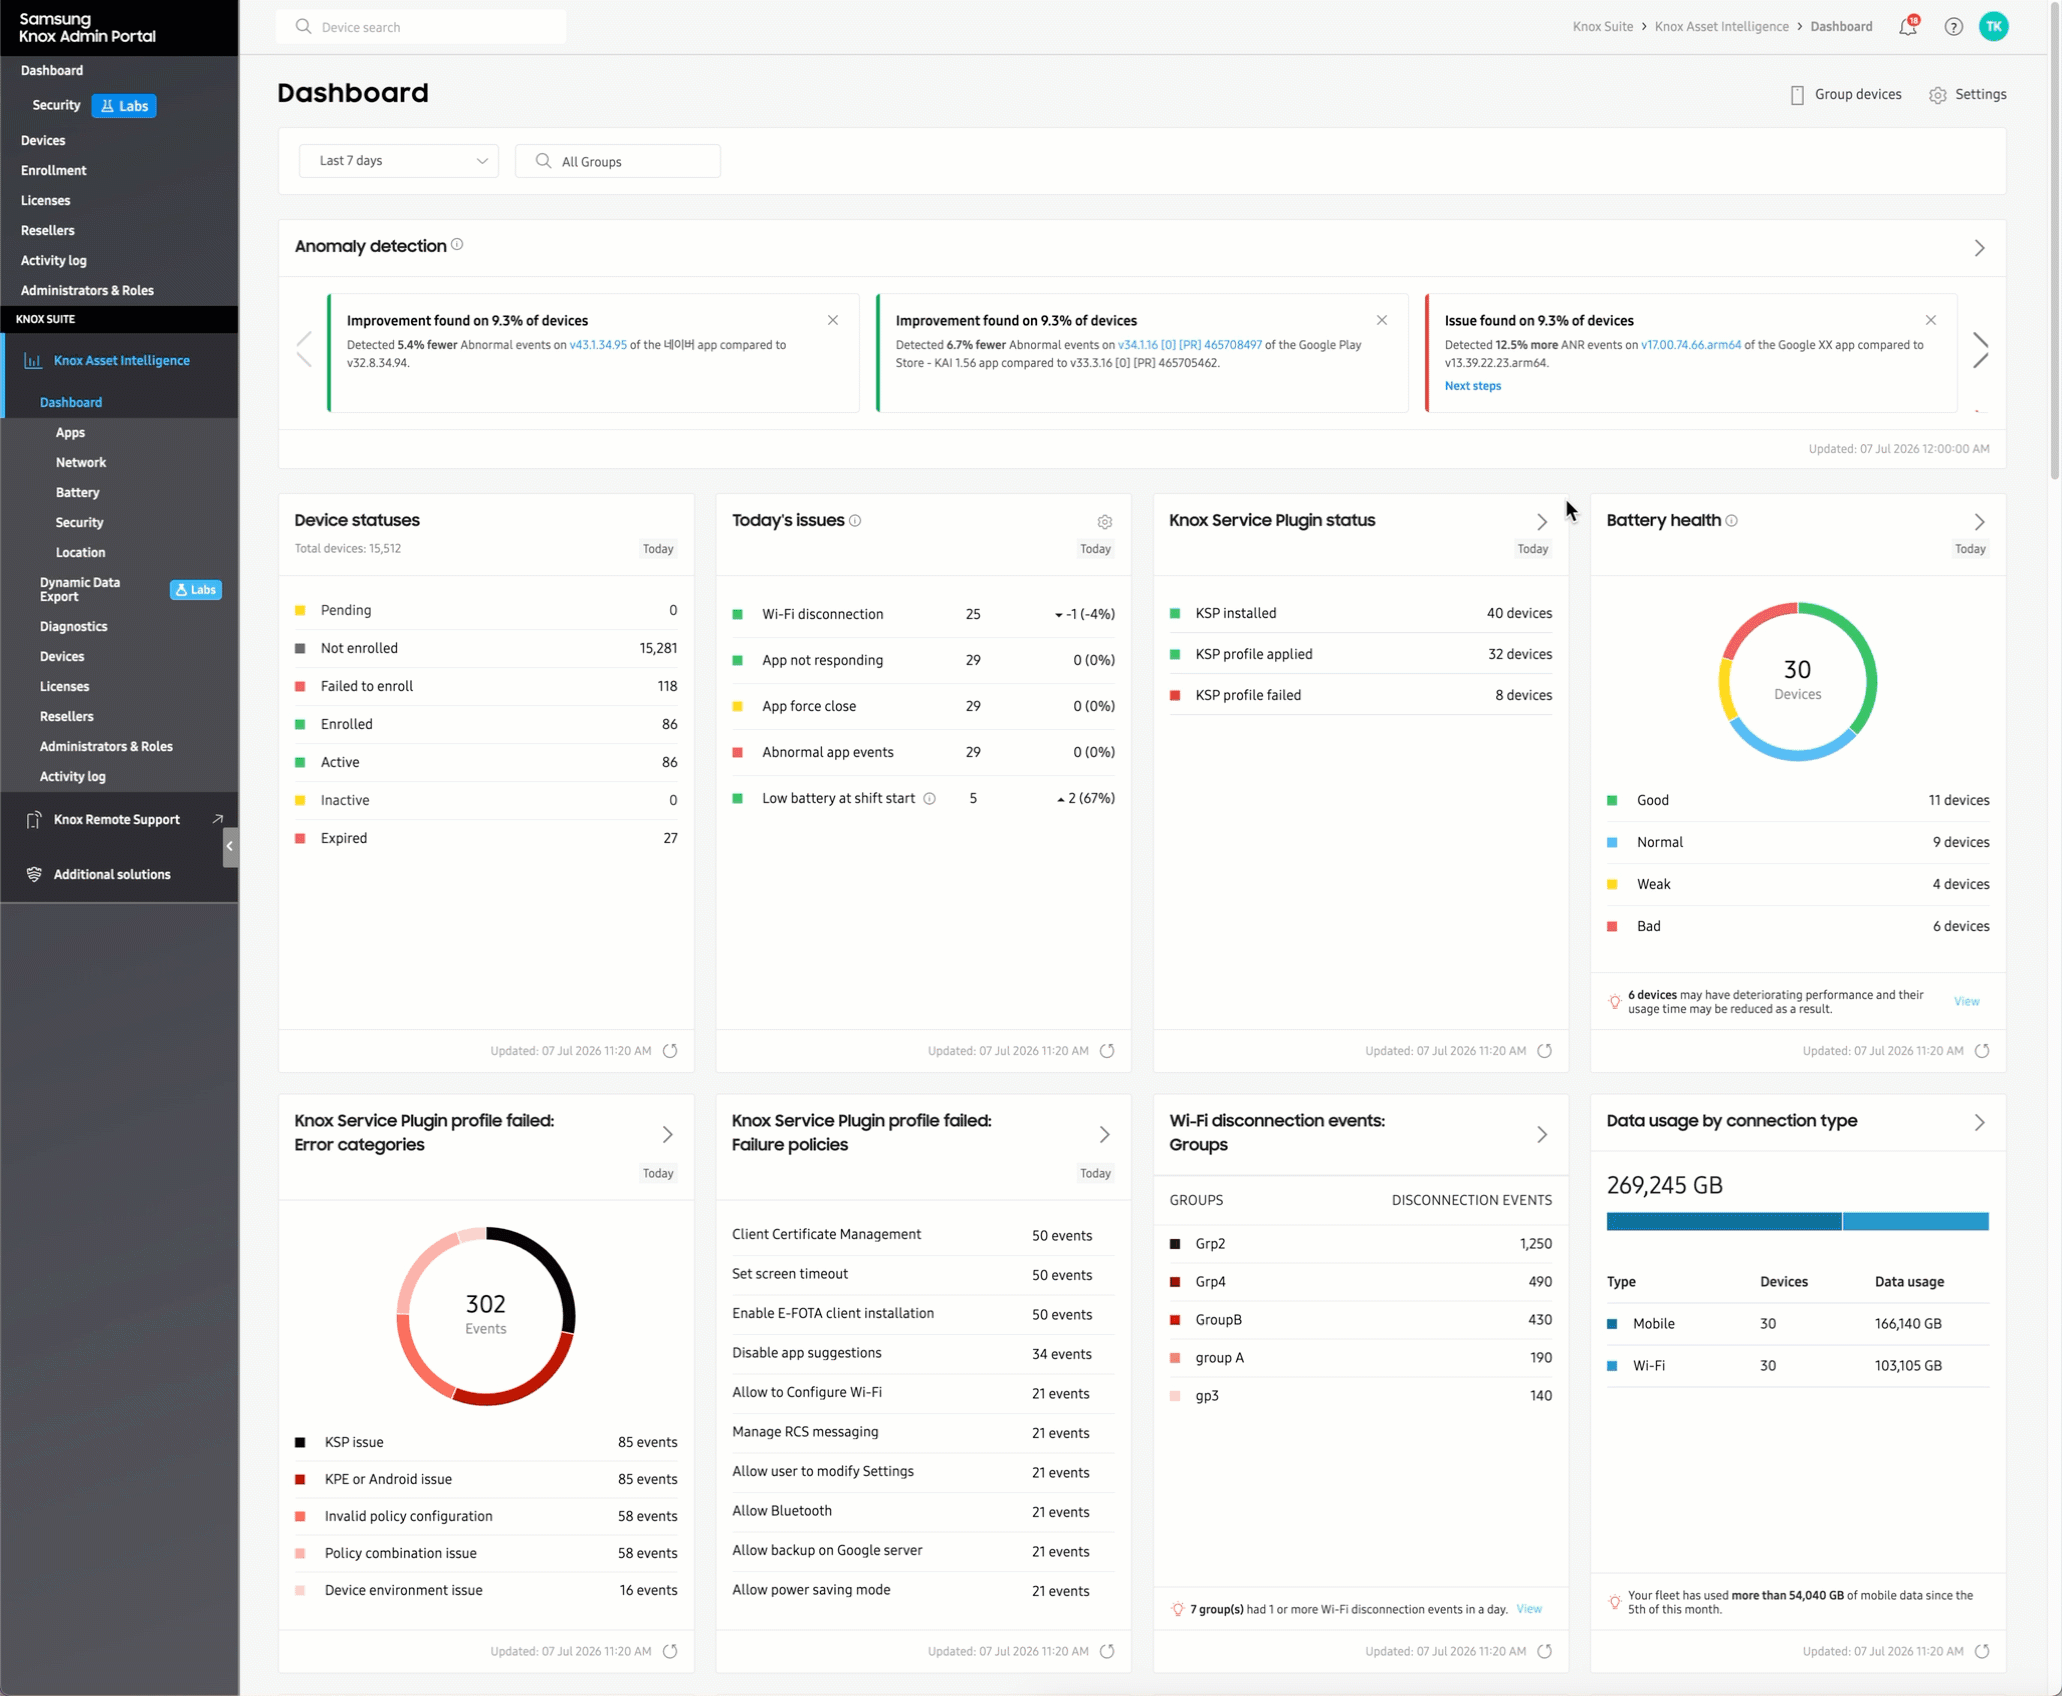Click the Additional solutions icon
The image size is (2062, 1696).
[x=34, y=874]
